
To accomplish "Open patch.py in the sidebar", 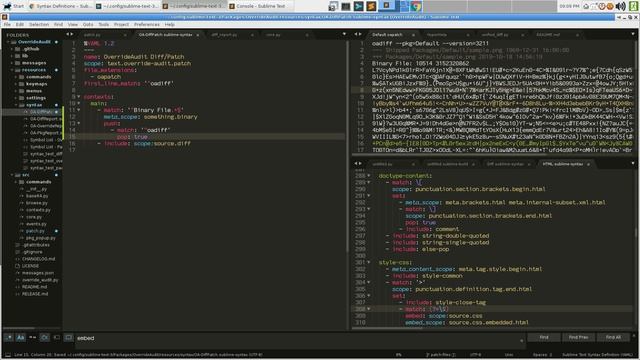I will tap(36, 231).
